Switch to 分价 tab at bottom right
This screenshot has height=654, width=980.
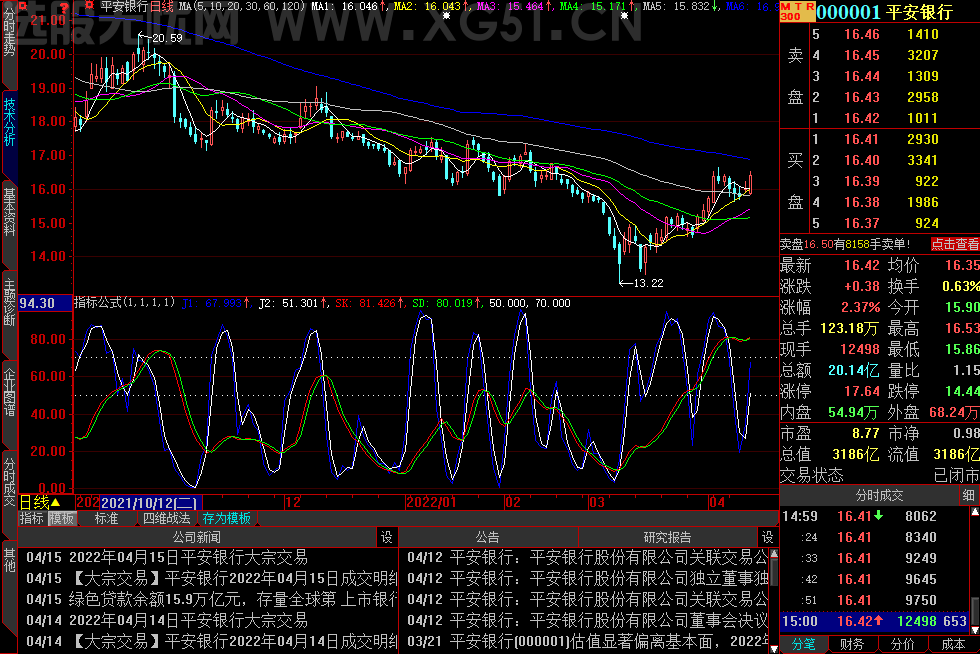pyautogui.click(x=902, y=645)
